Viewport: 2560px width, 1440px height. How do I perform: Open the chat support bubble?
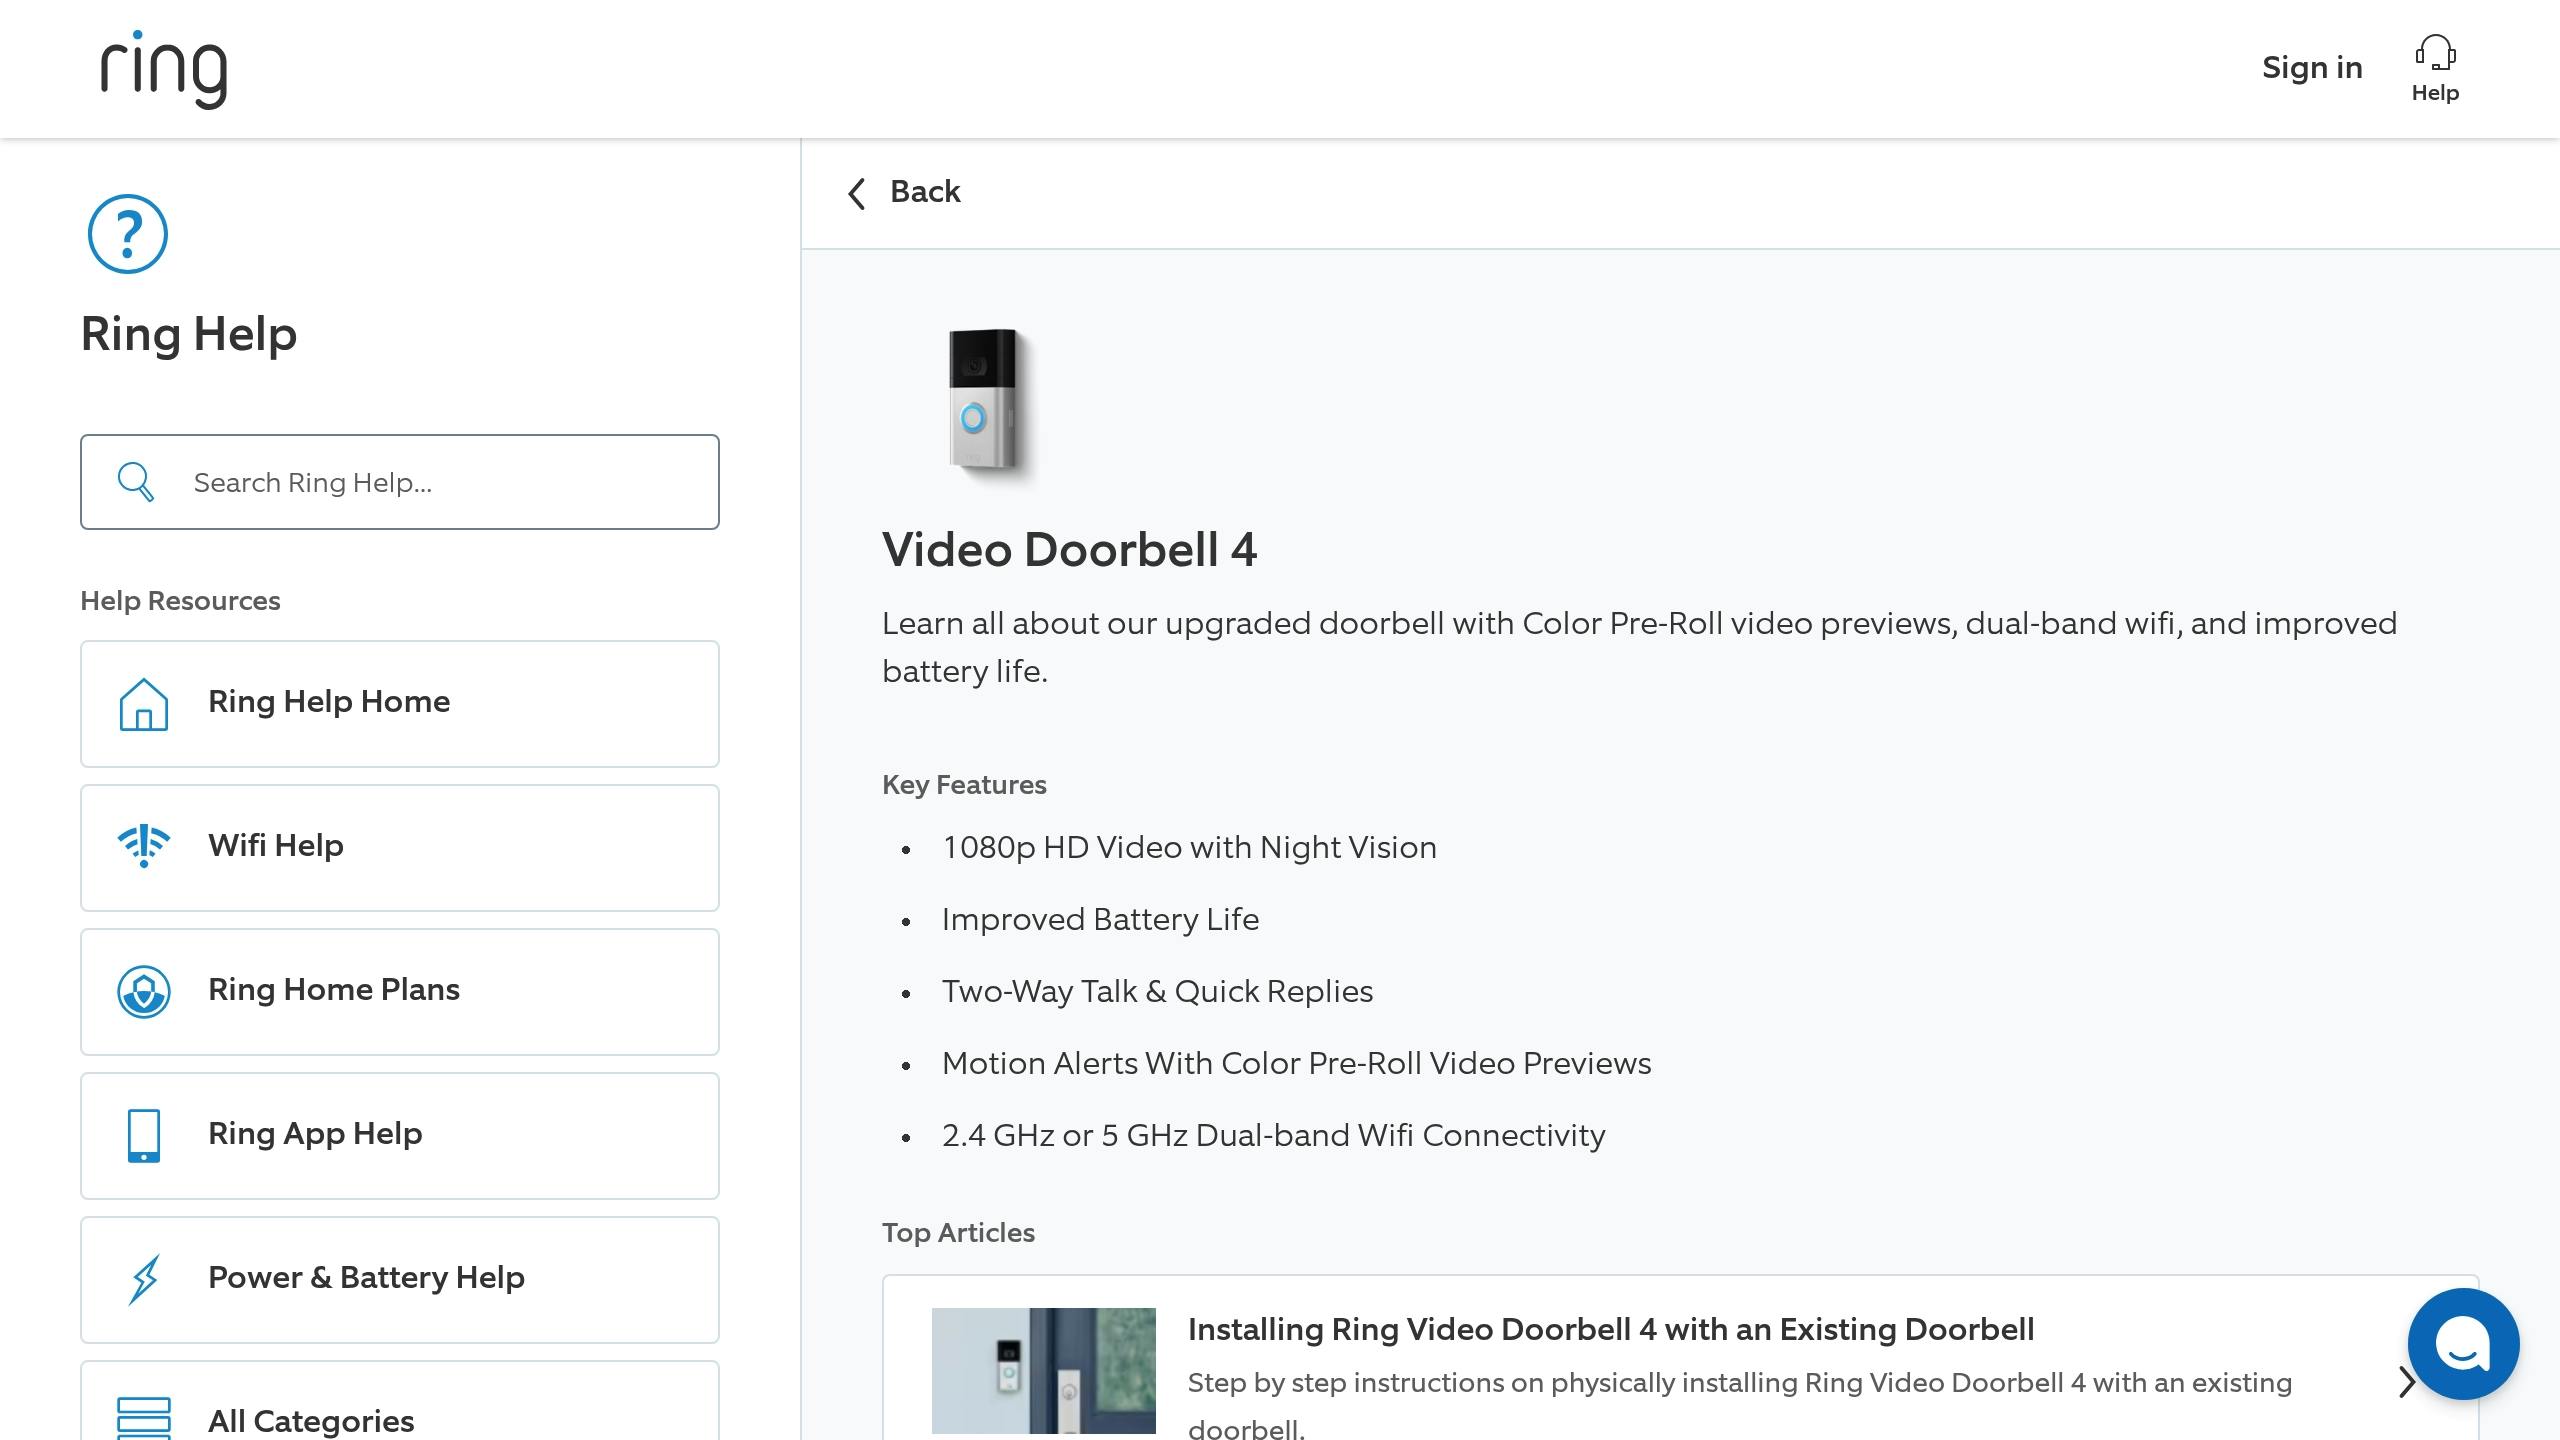[x=2463, y=1344]
